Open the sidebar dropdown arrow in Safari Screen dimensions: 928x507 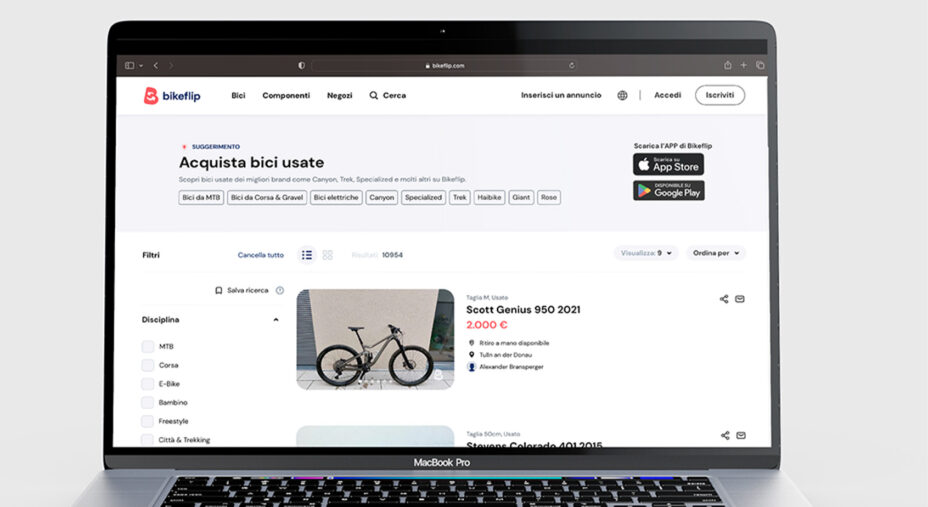pyautogui.click(x=141, y=66)
